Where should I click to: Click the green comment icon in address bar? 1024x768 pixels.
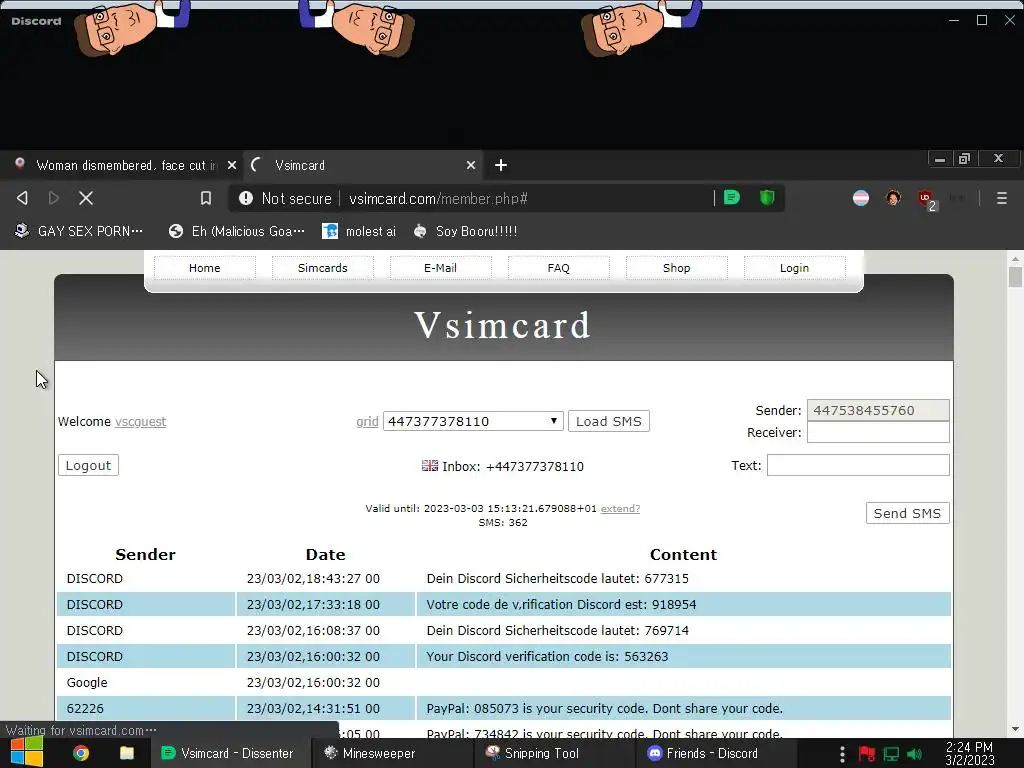(732, 197)
